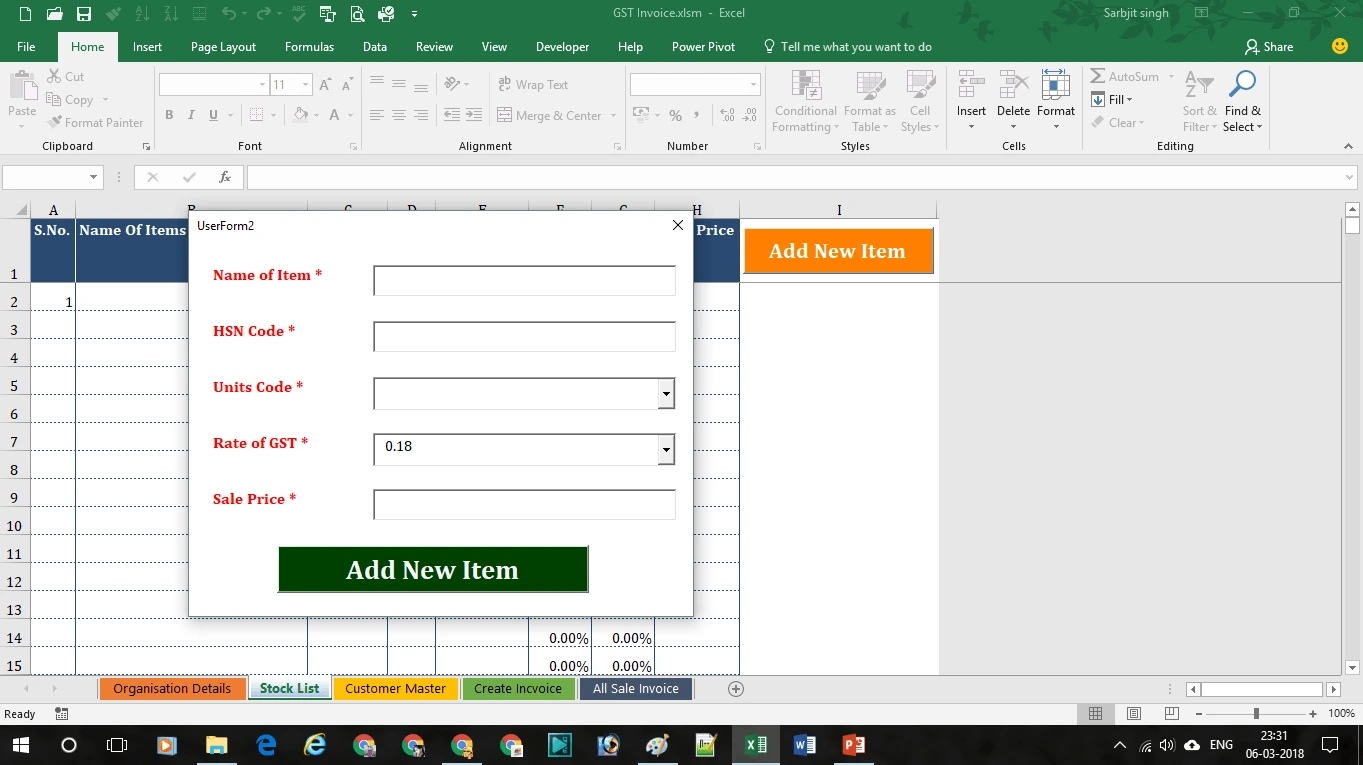This screenshot has height=765, width=1363.
Task: Click the Format Painter brush icon
Action: [x=55, y=123]
